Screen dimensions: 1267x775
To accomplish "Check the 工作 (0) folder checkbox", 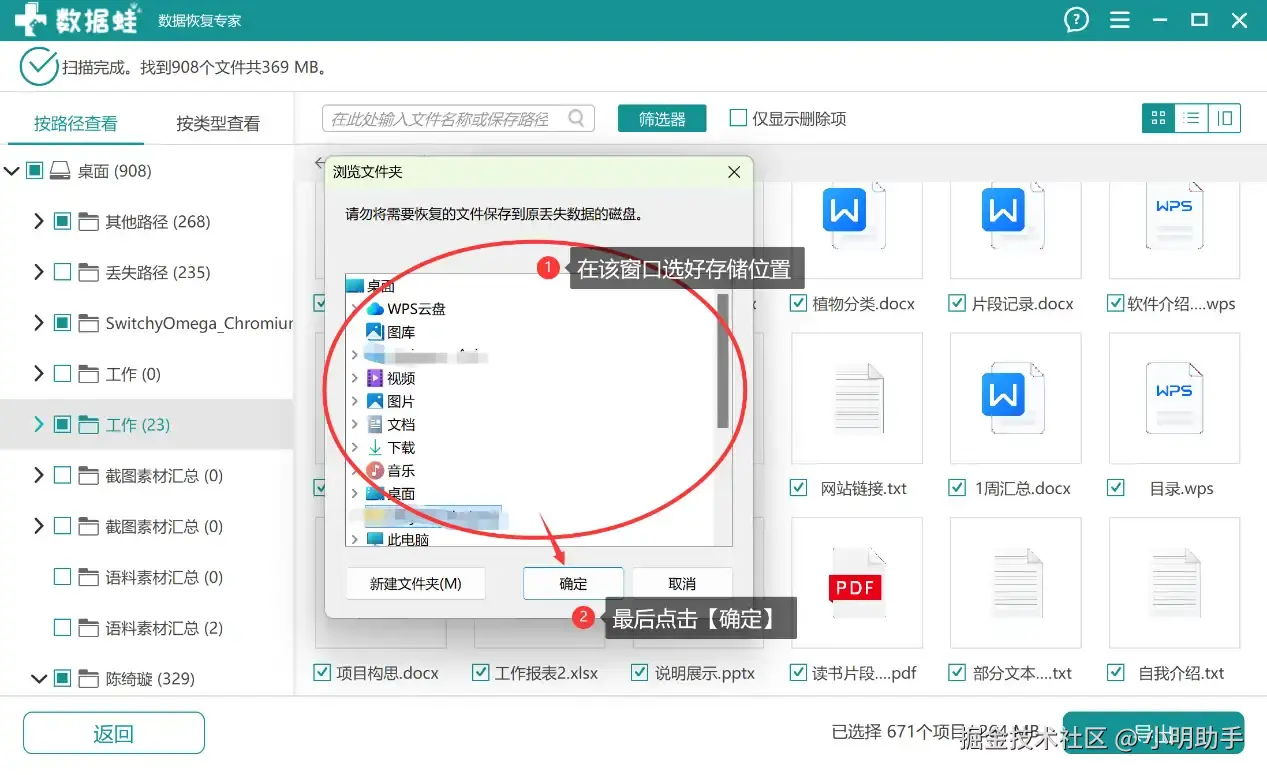I will coord(62,374).
